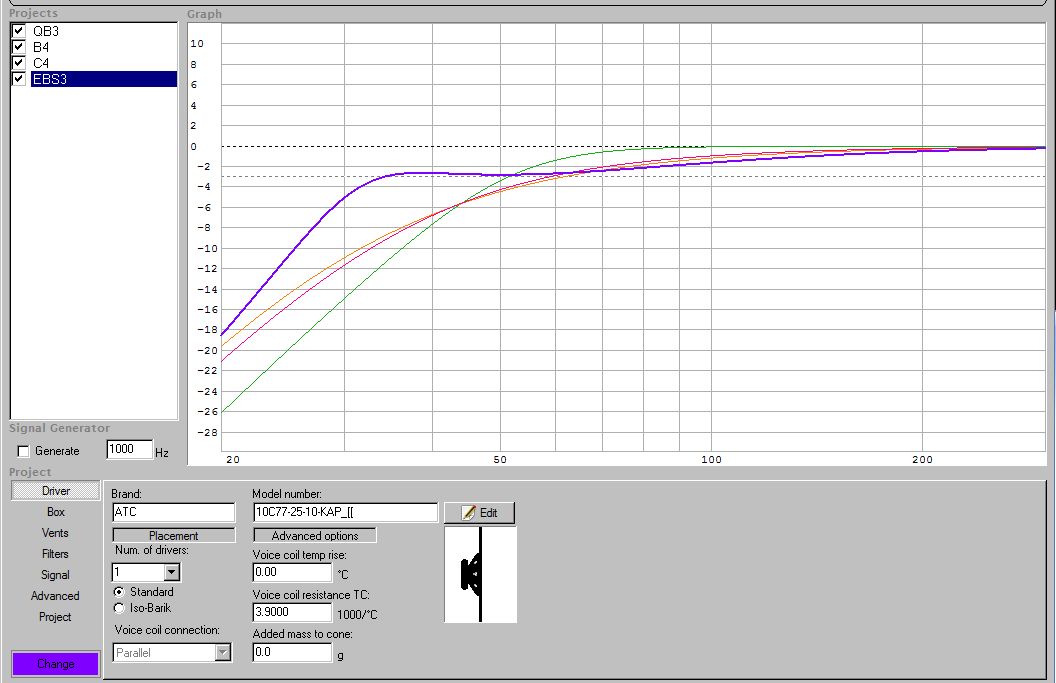Viewport: 1056px width, 683px height.
Task: Click the Voice coil temp rise field
Action: click(x=292, y=573)
